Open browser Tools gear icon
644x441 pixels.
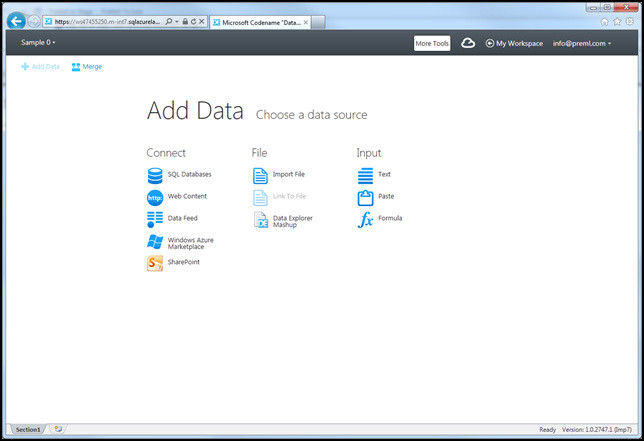[x=630, y=22]
